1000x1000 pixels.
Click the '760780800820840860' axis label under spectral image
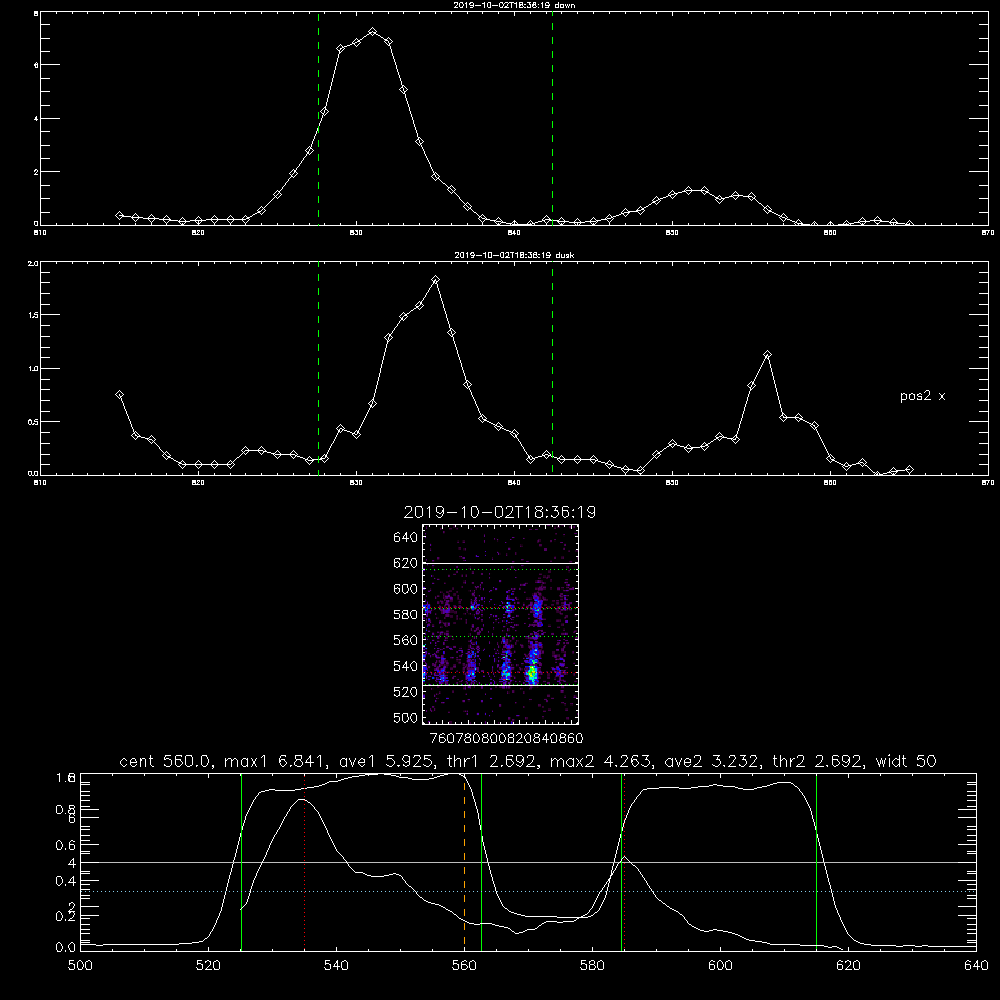pyautogui.click(x=506, y=738)
